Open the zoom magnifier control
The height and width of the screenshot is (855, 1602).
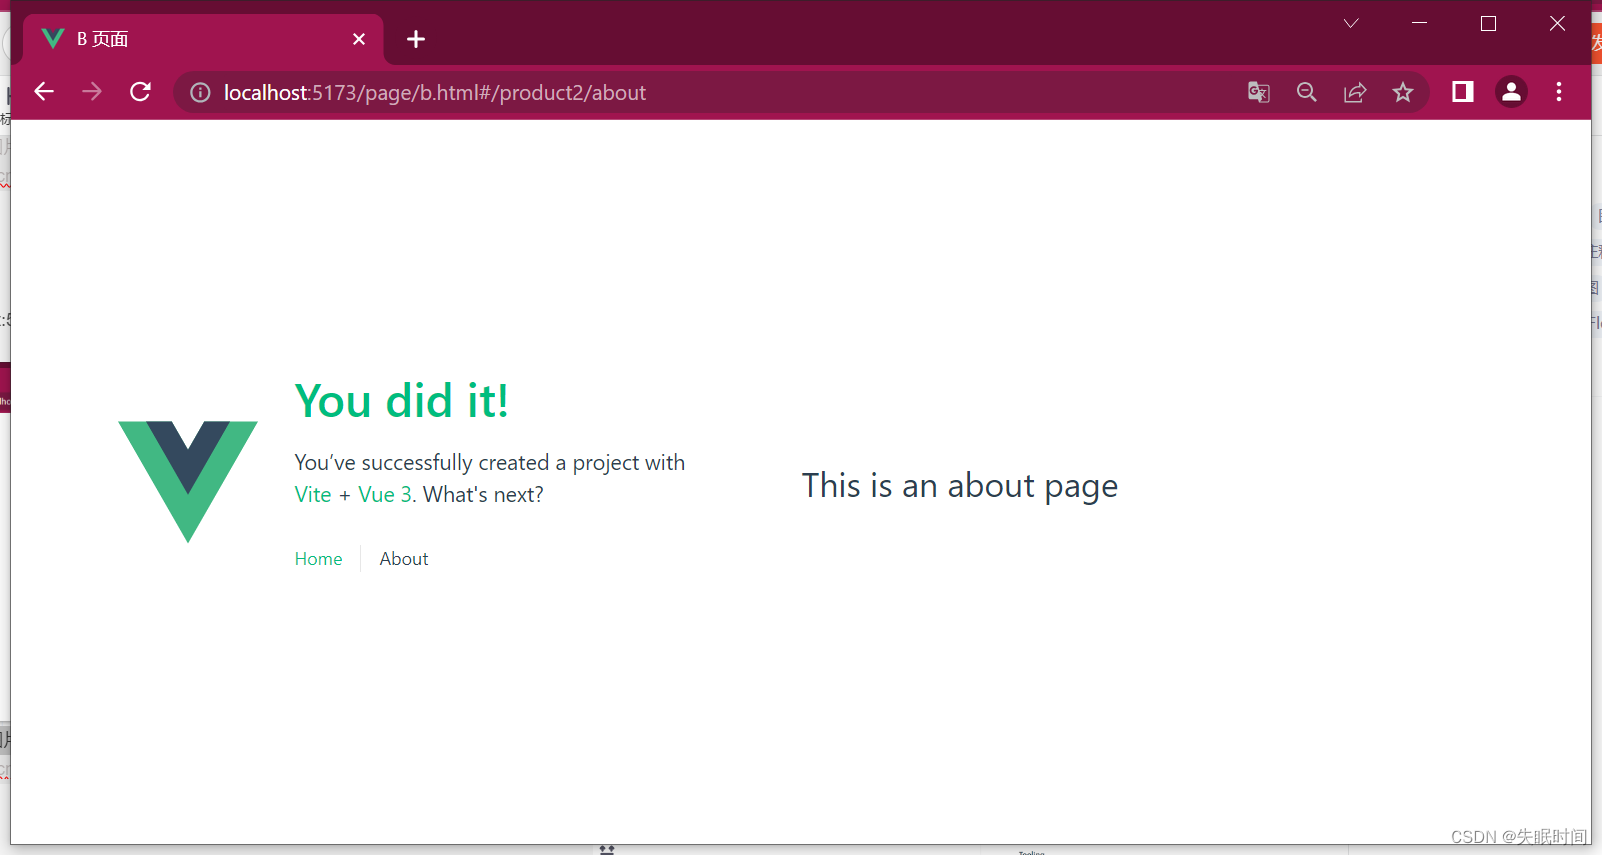pyautogui.click(x=1307, y=93)
